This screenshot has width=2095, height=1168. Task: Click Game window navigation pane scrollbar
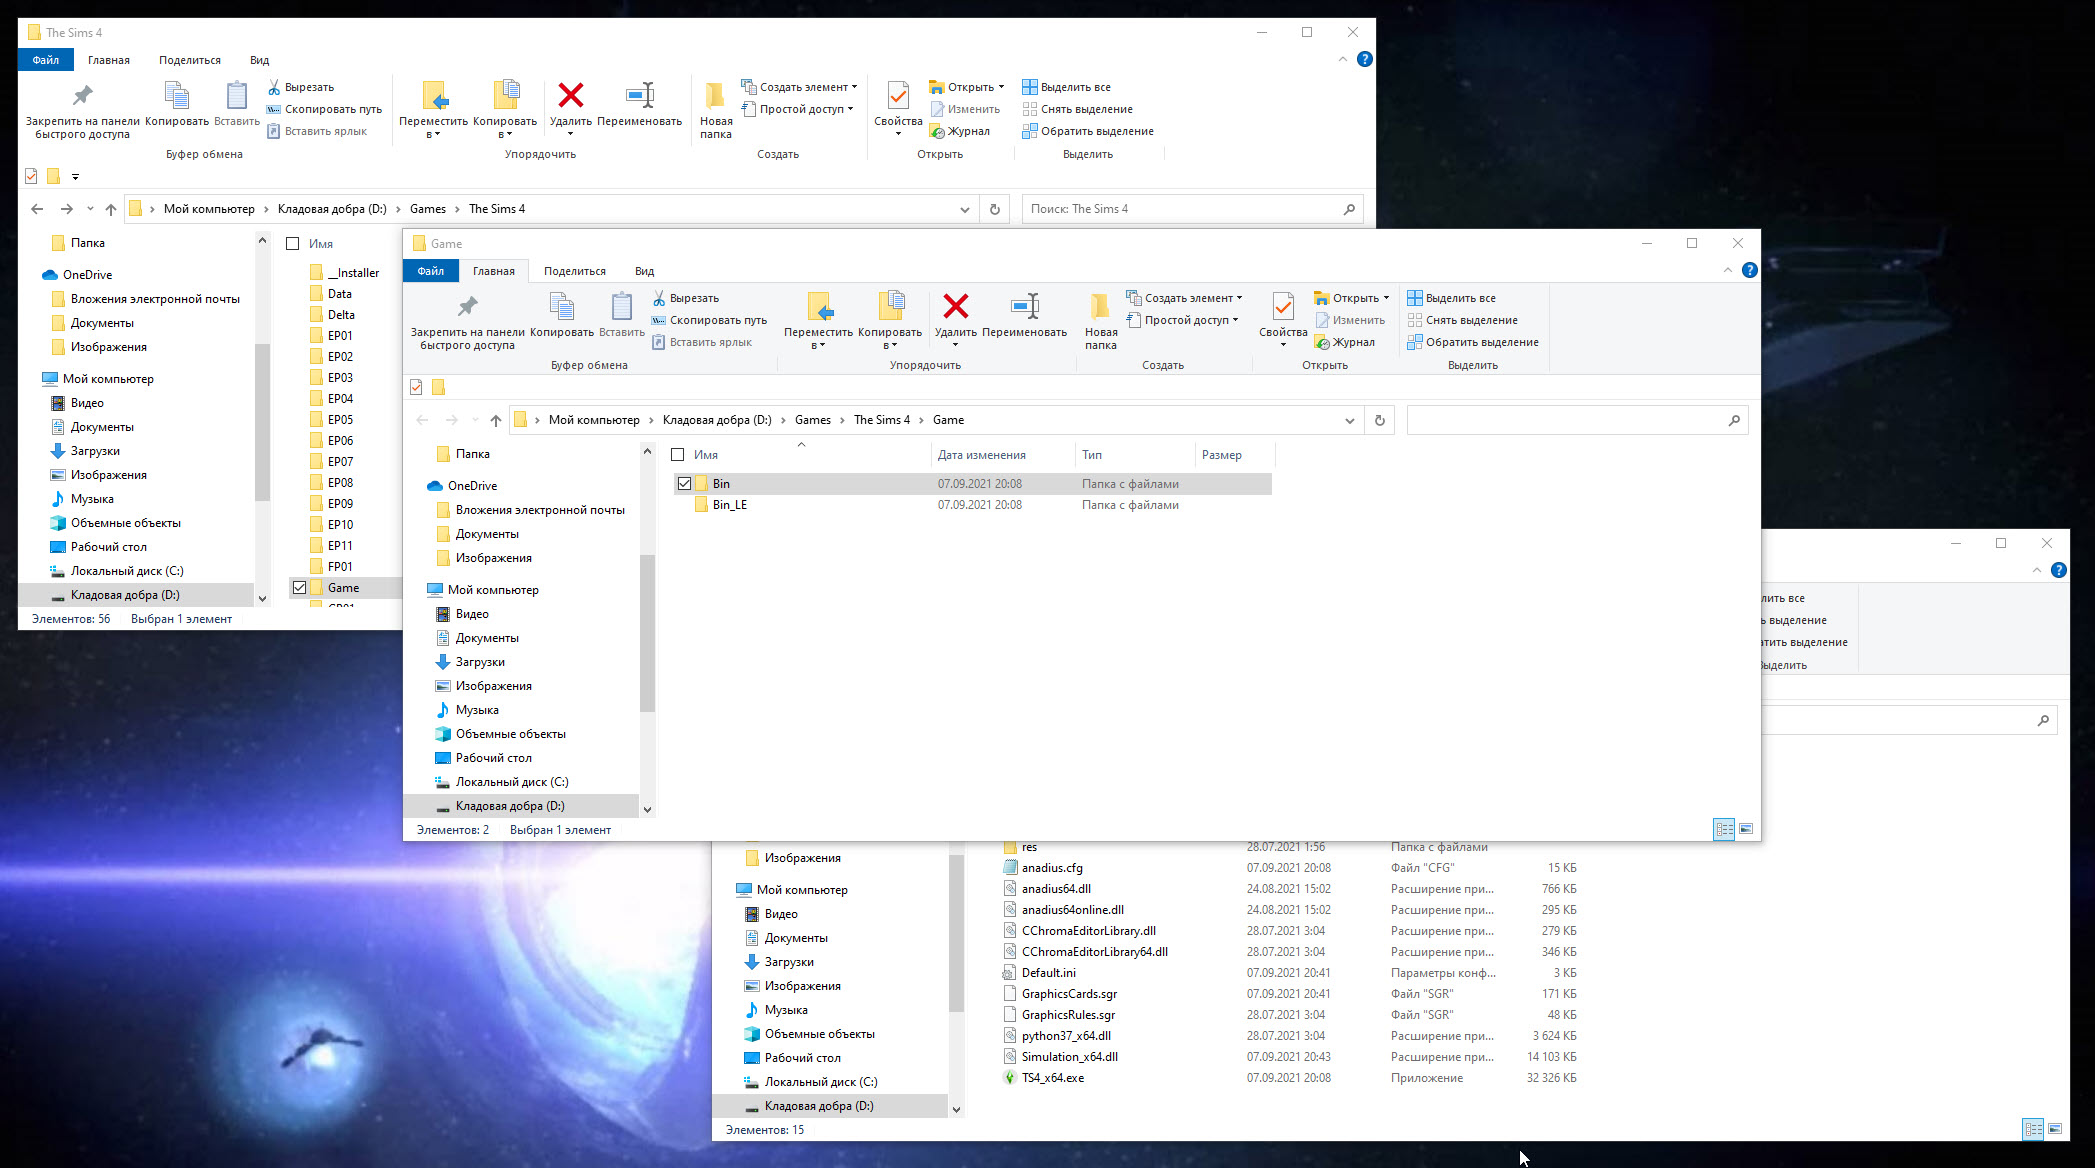click(x=647, y=633)
